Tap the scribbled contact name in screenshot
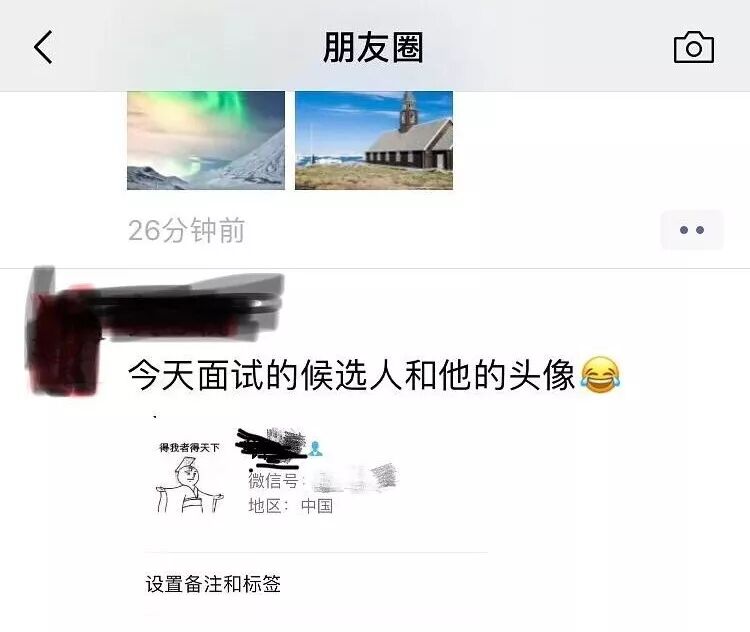 pyautogui.click(x=272, y=447)
